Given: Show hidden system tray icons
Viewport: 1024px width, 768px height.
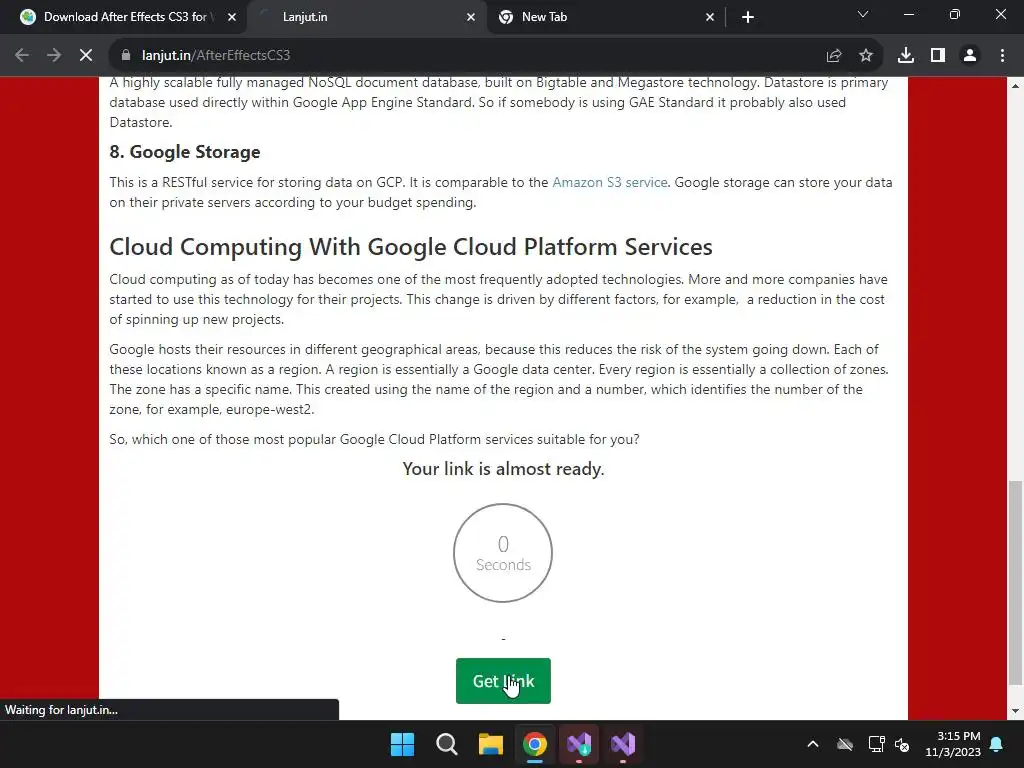Looking at the screenshot, I should [x=813, y=744].
